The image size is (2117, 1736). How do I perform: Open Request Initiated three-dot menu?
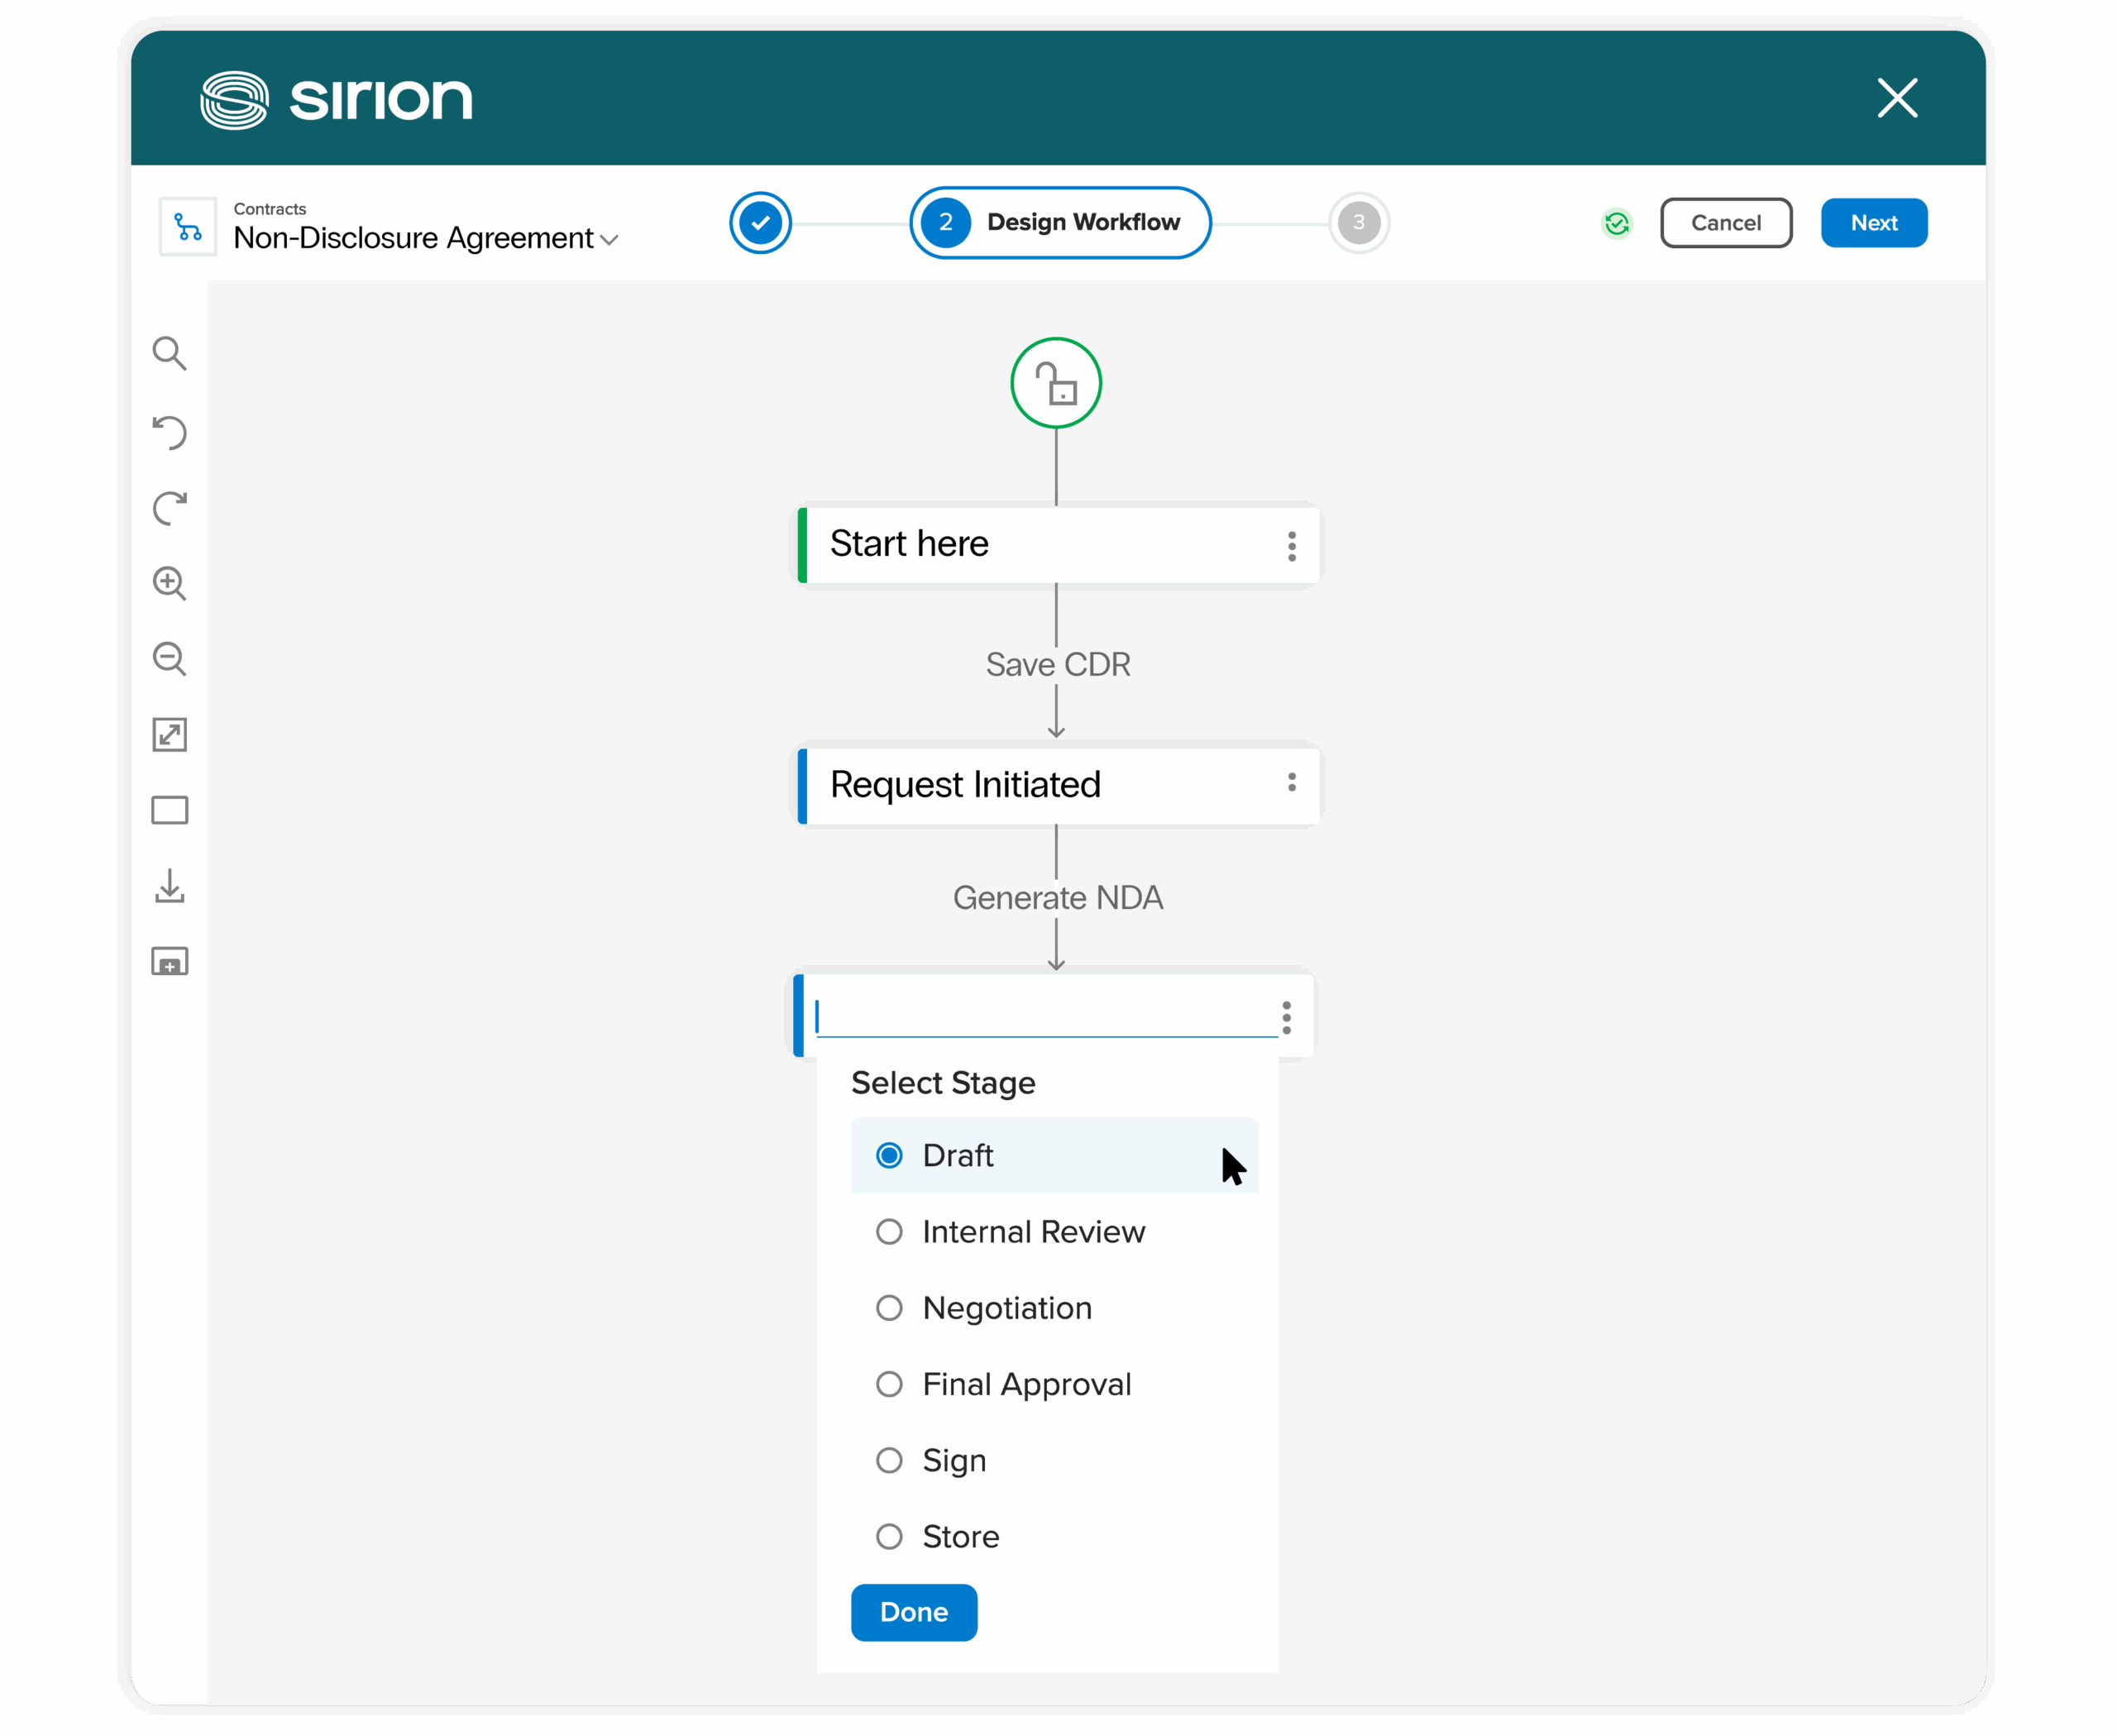(x=1292, y=782)
